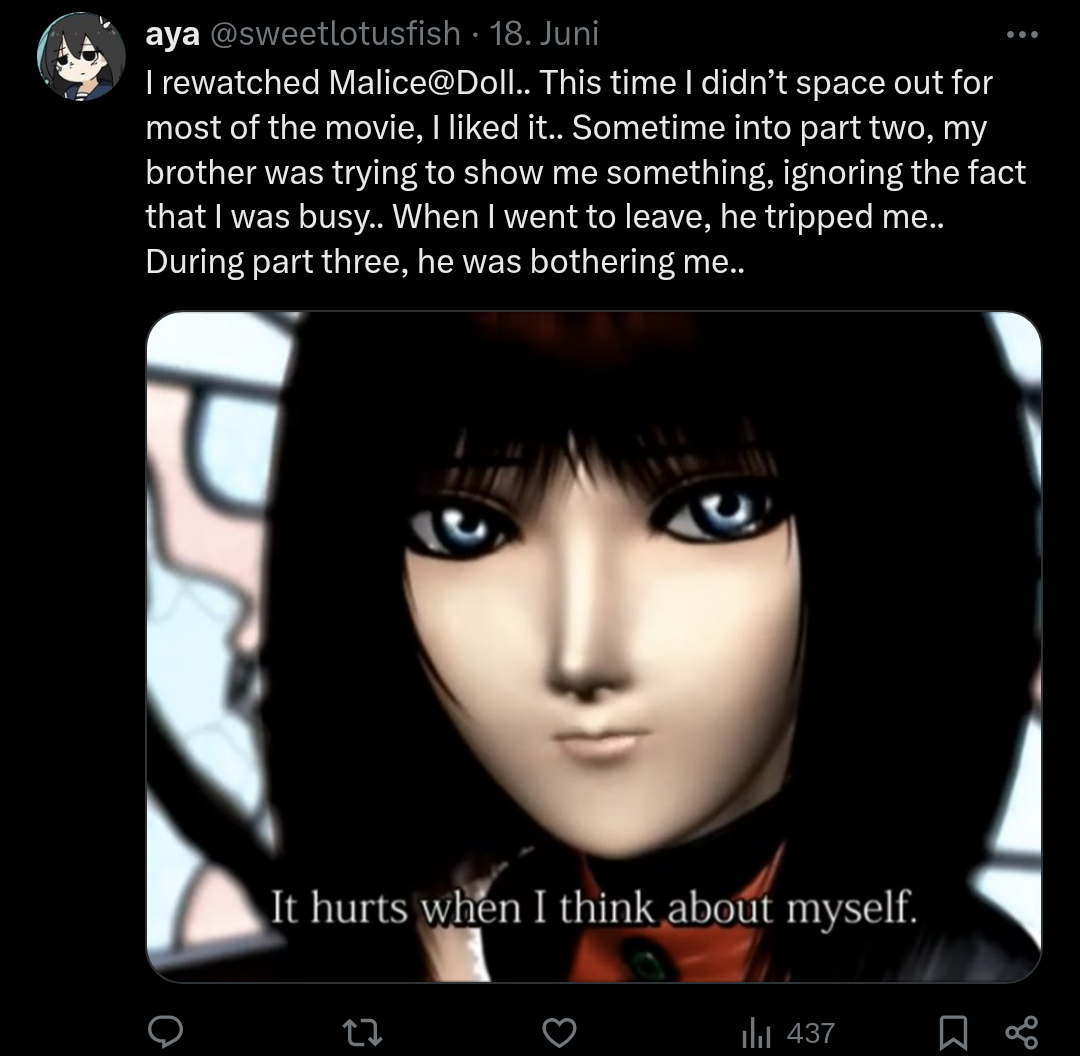The height and width of the screenshot is (1056, 1080).
Task: Bookmark this post by aya
Action: click(x=953, y=1033)
